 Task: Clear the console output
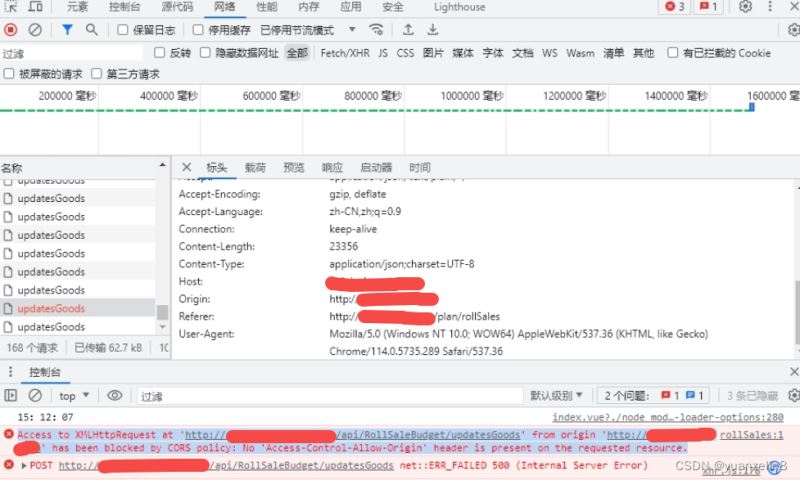pos(35,395)
